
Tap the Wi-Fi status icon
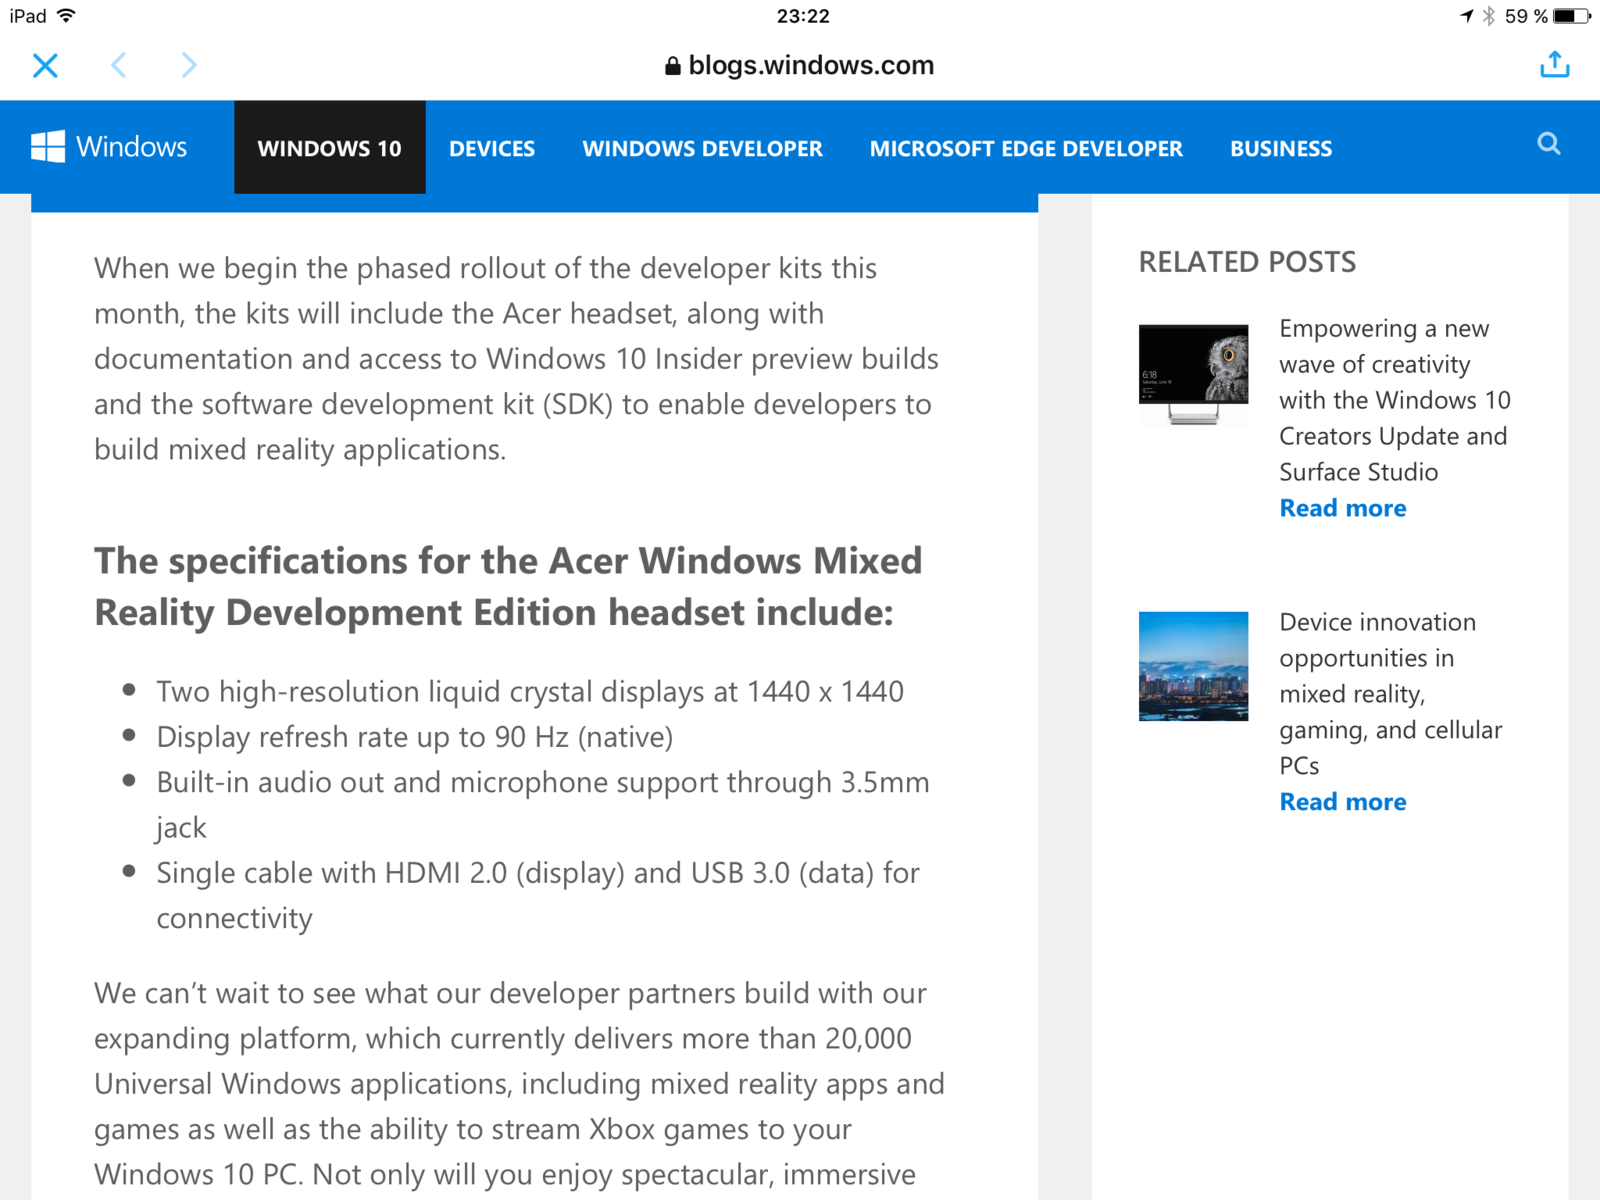[66, 16]
